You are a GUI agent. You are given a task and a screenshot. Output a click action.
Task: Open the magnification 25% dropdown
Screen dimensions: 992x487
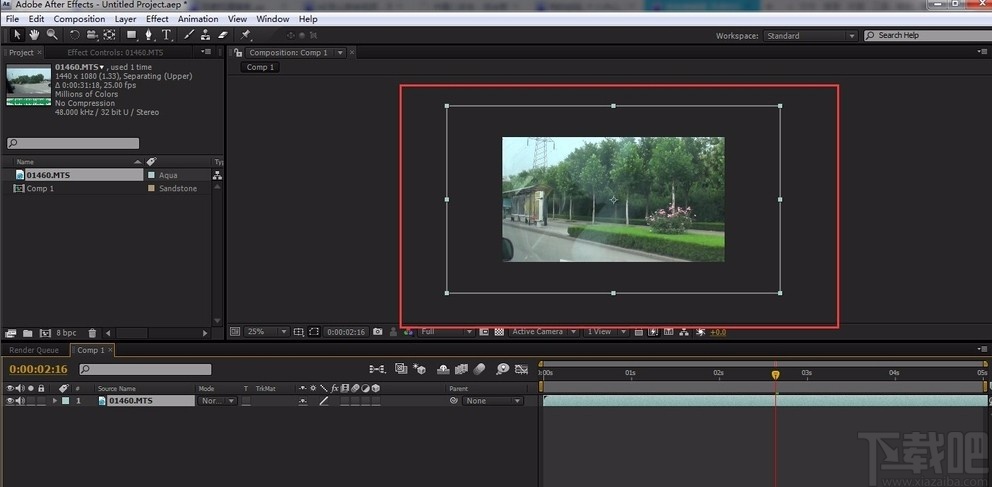[267, 331]
